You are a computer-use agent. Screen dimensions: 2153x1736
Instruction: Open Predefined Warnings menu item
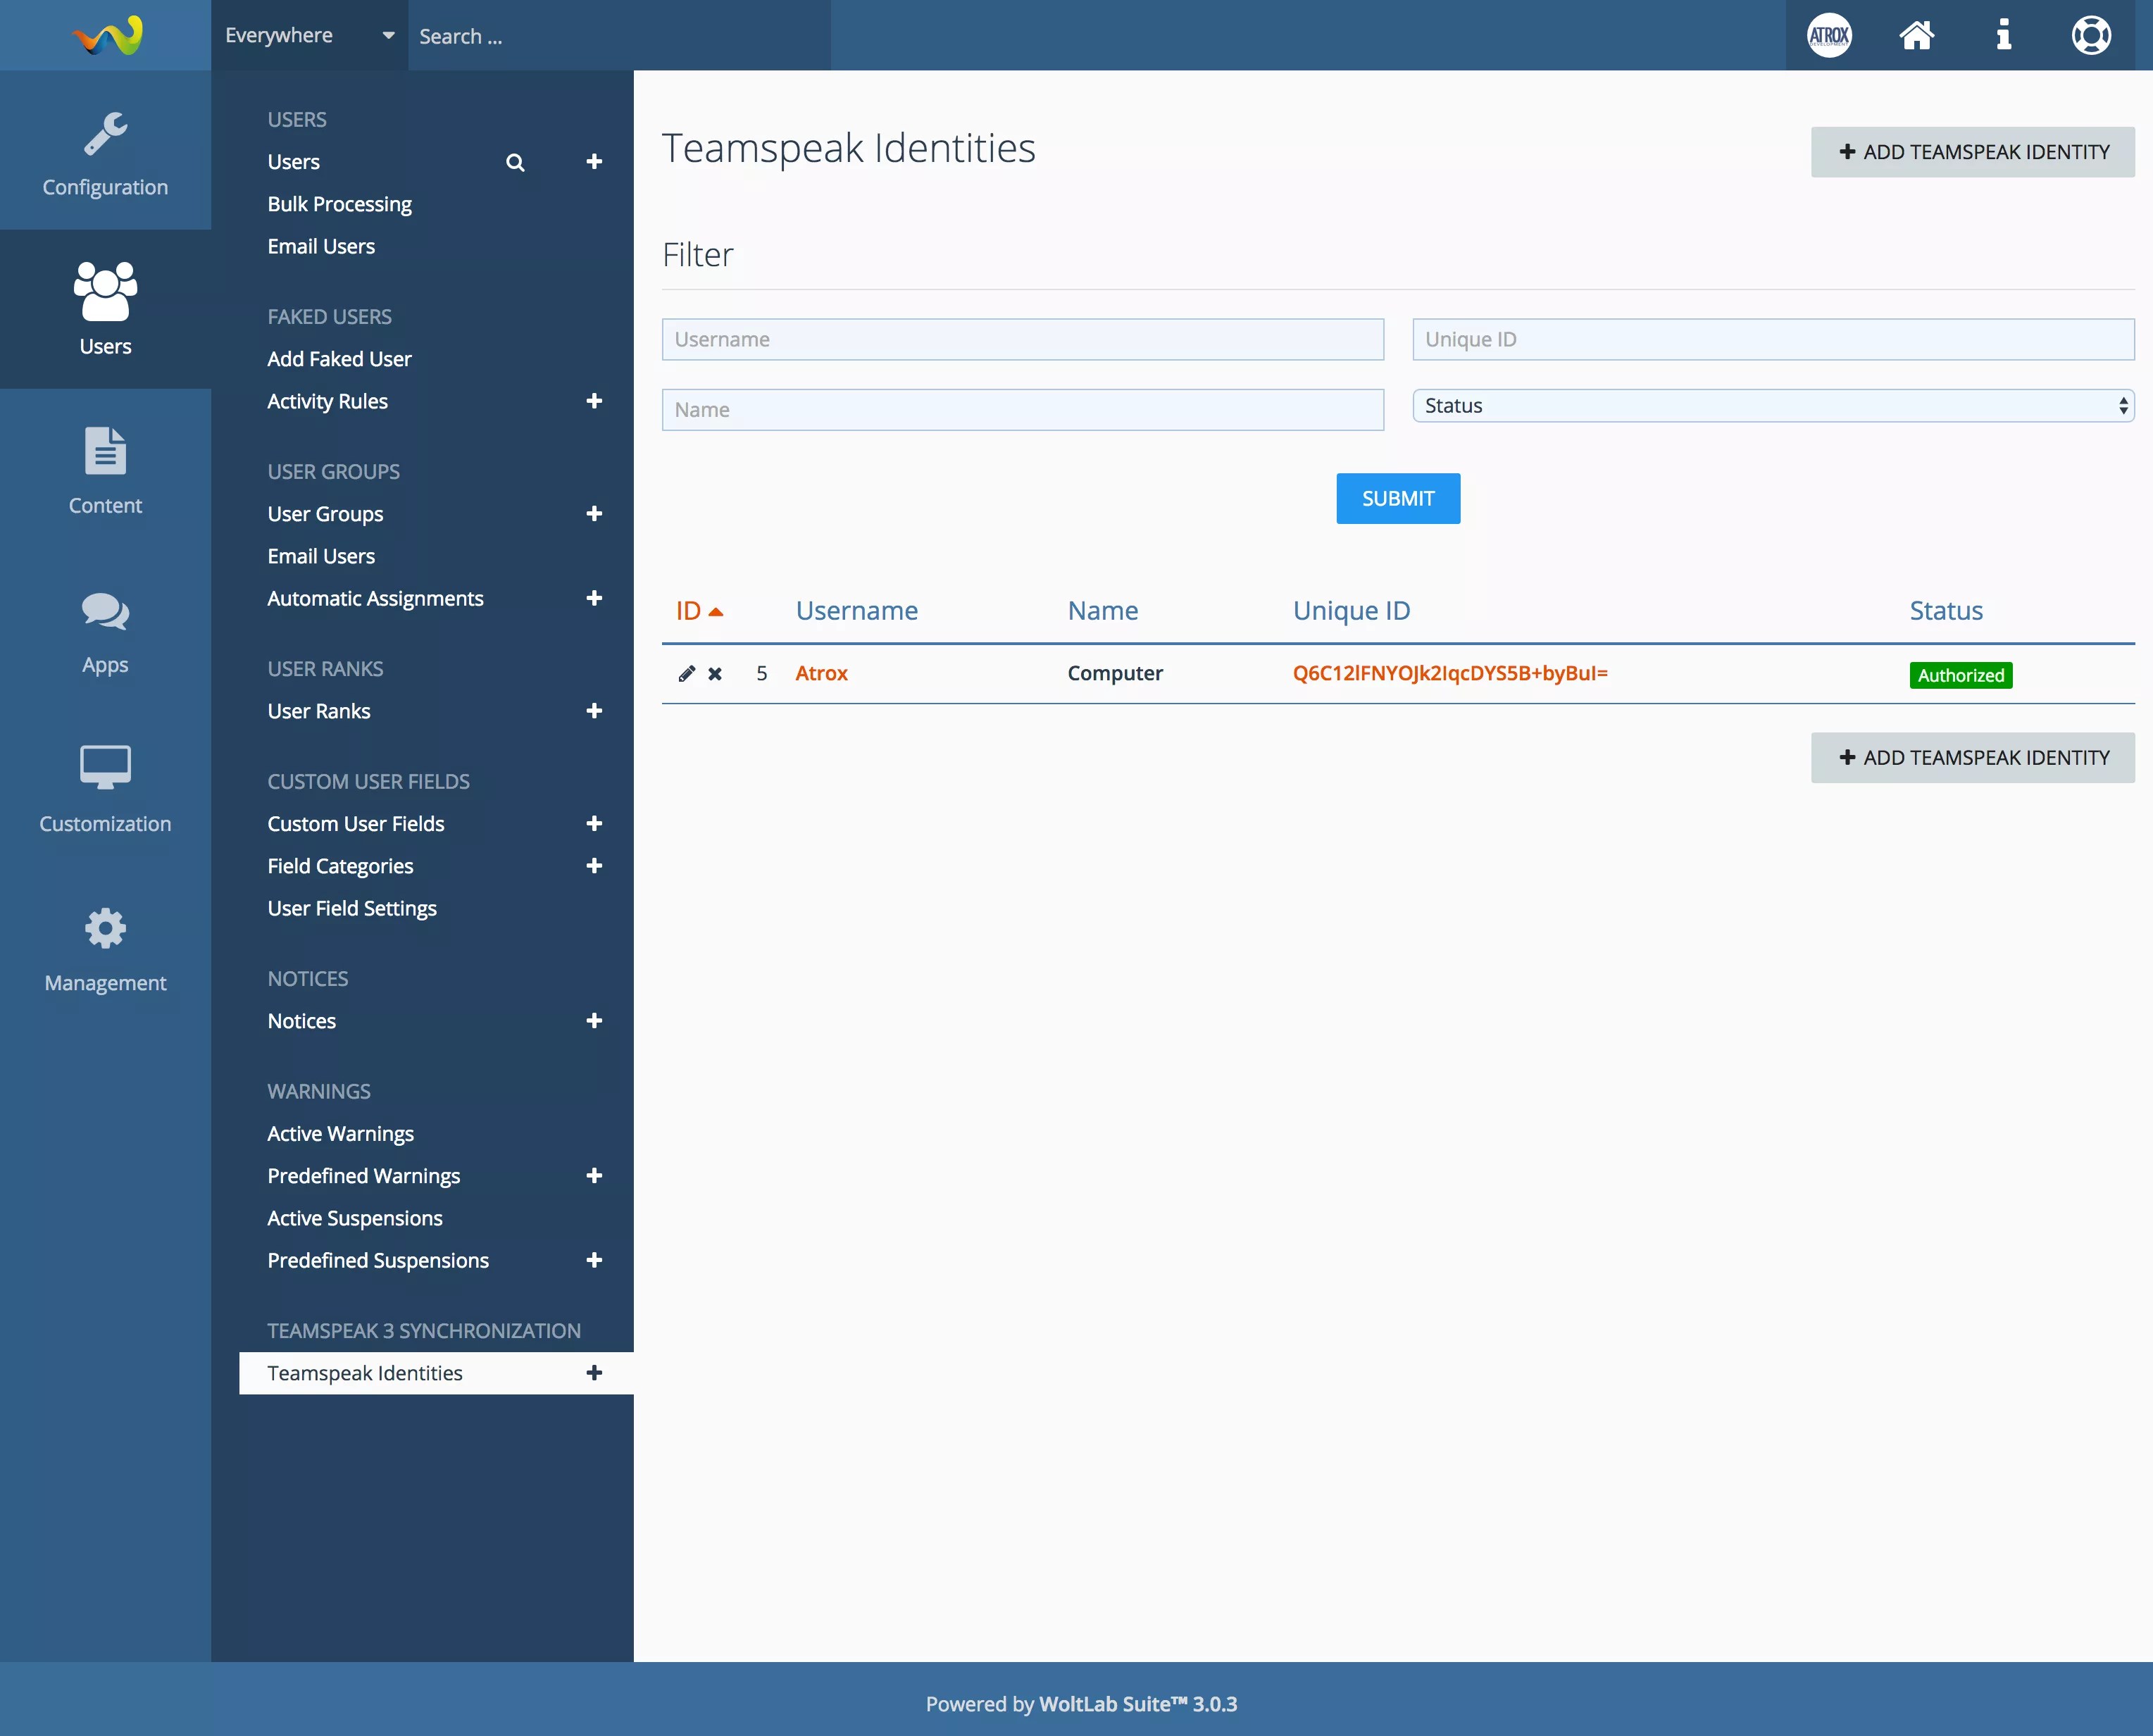point(363,1176)
